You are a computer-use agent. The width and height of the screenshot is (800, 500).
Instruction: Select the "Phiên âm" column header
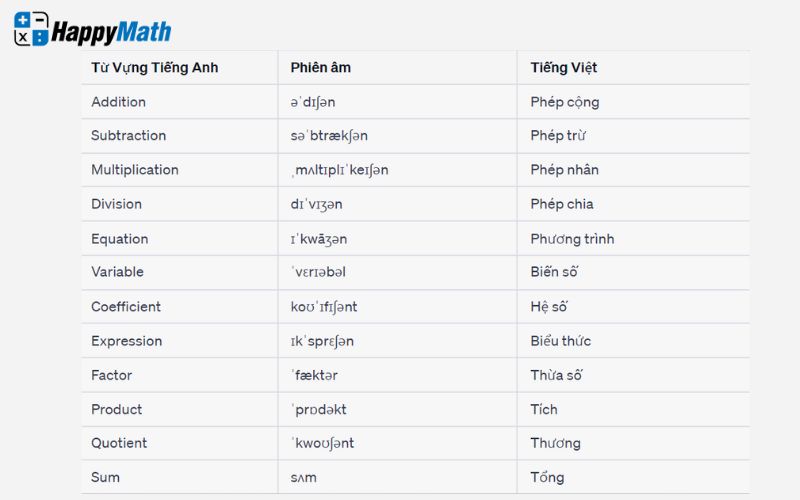tap(320, 68)
